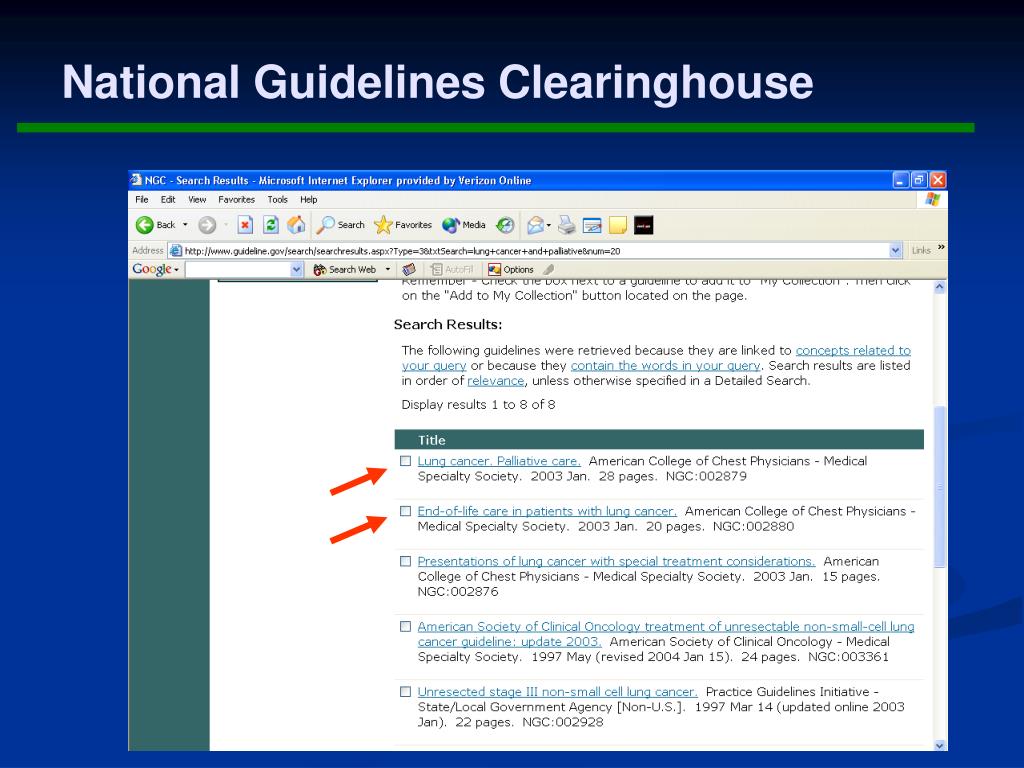This screenshot has height=768, width=1024.
Task: Open Google toolbar Options
Action: (x=511, y=270)
